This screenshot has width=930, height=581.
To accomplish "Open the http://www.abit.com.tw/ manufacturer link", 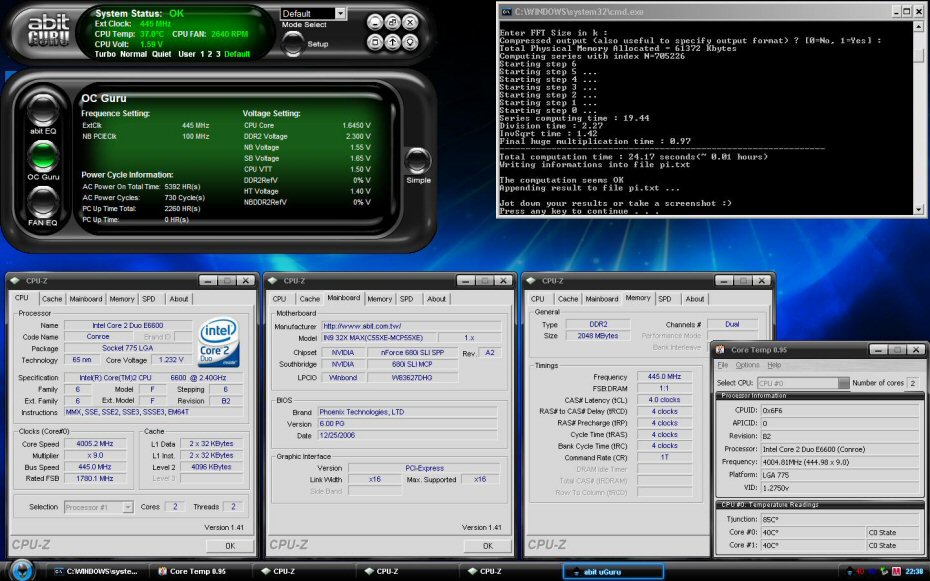I will click(411, 326).
